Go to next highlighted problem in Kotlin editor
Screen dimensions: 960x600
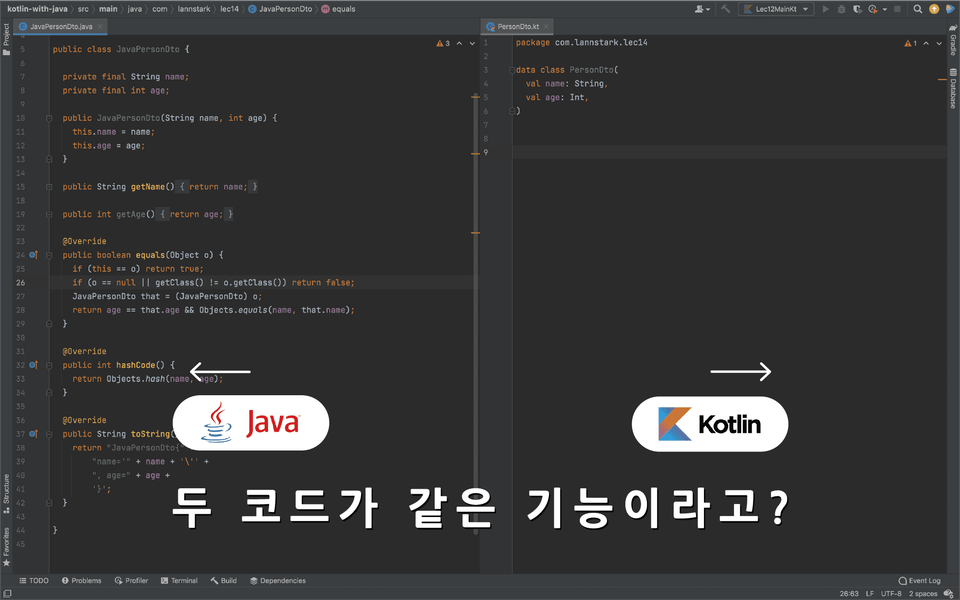[939, 43]
